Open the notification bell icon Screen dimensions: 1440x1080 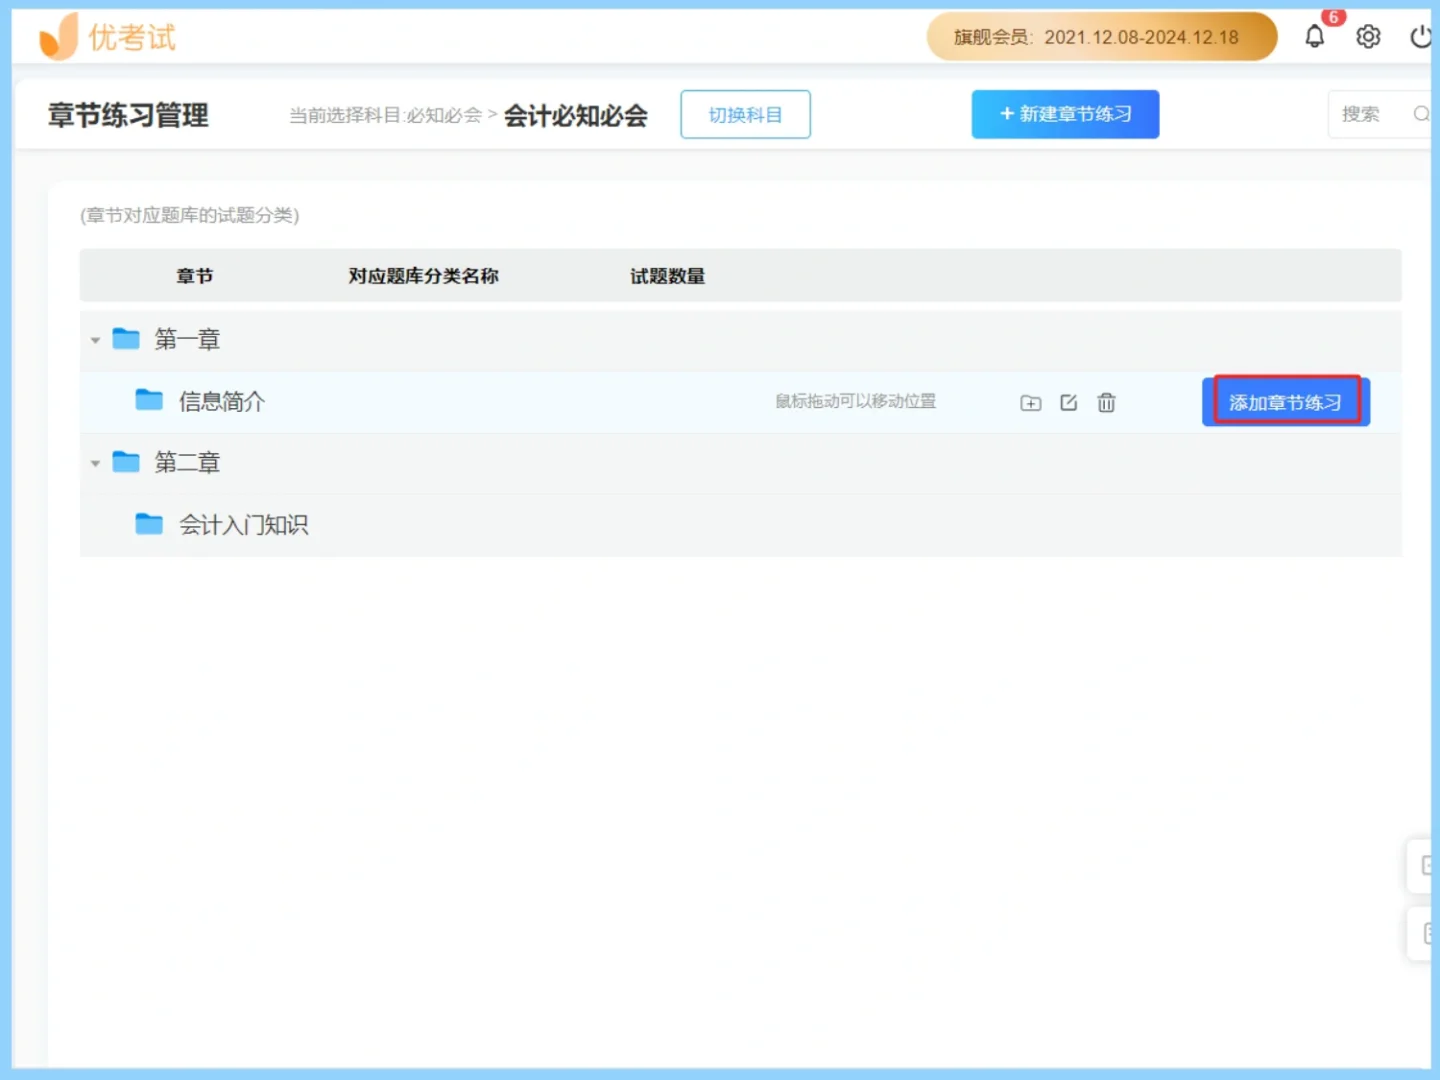click(x=1314, y=37)
